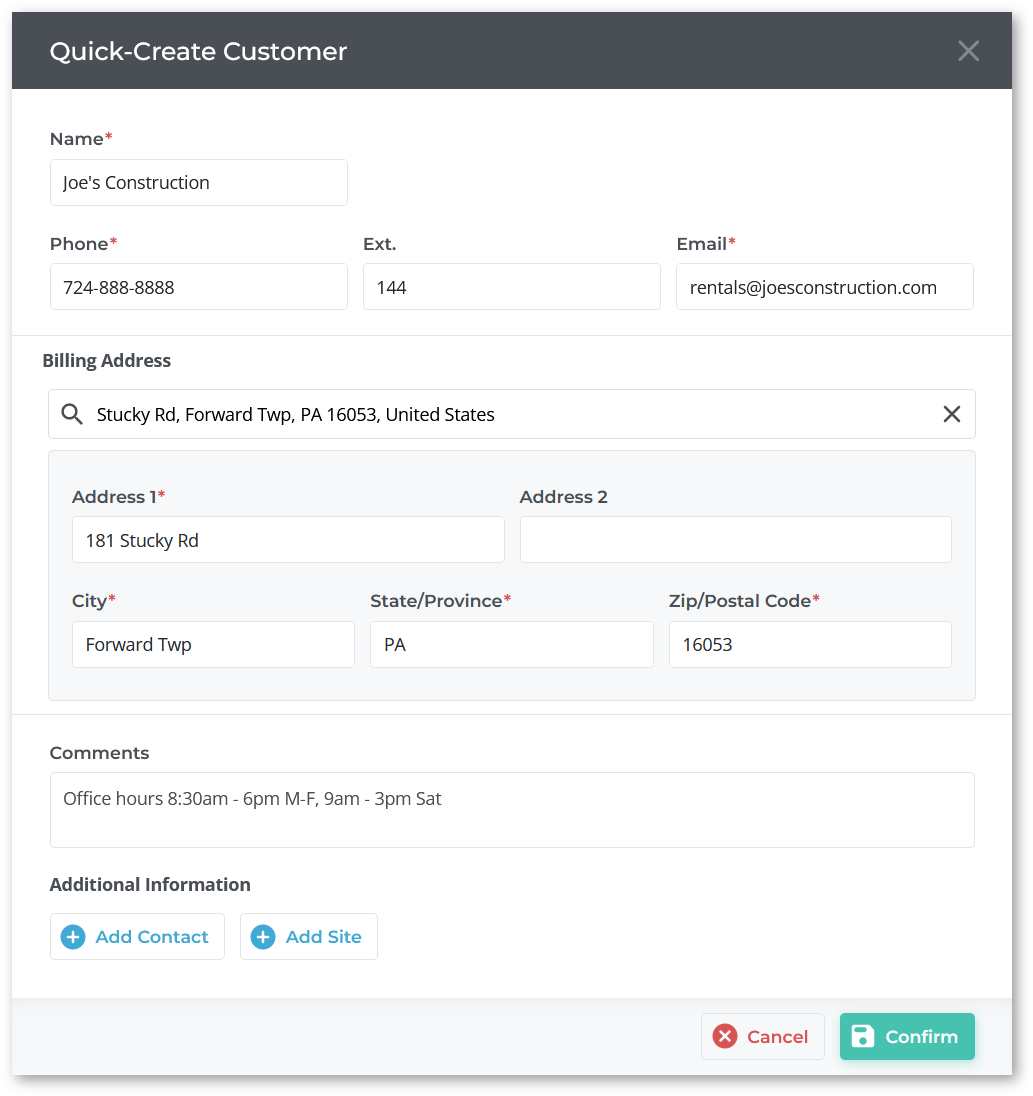Image resolution: width=1033 pixels, height=1096 pixels.
Task: Cancel customer creation
Action: pyautogui.click(x=763, y=1036)
